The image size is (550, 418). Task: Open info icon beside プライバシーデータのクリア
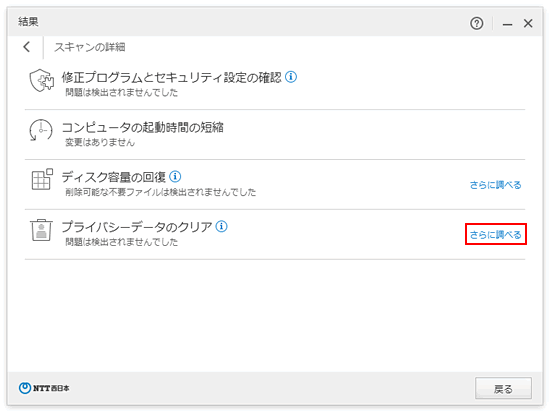click(x=221, y=226)
